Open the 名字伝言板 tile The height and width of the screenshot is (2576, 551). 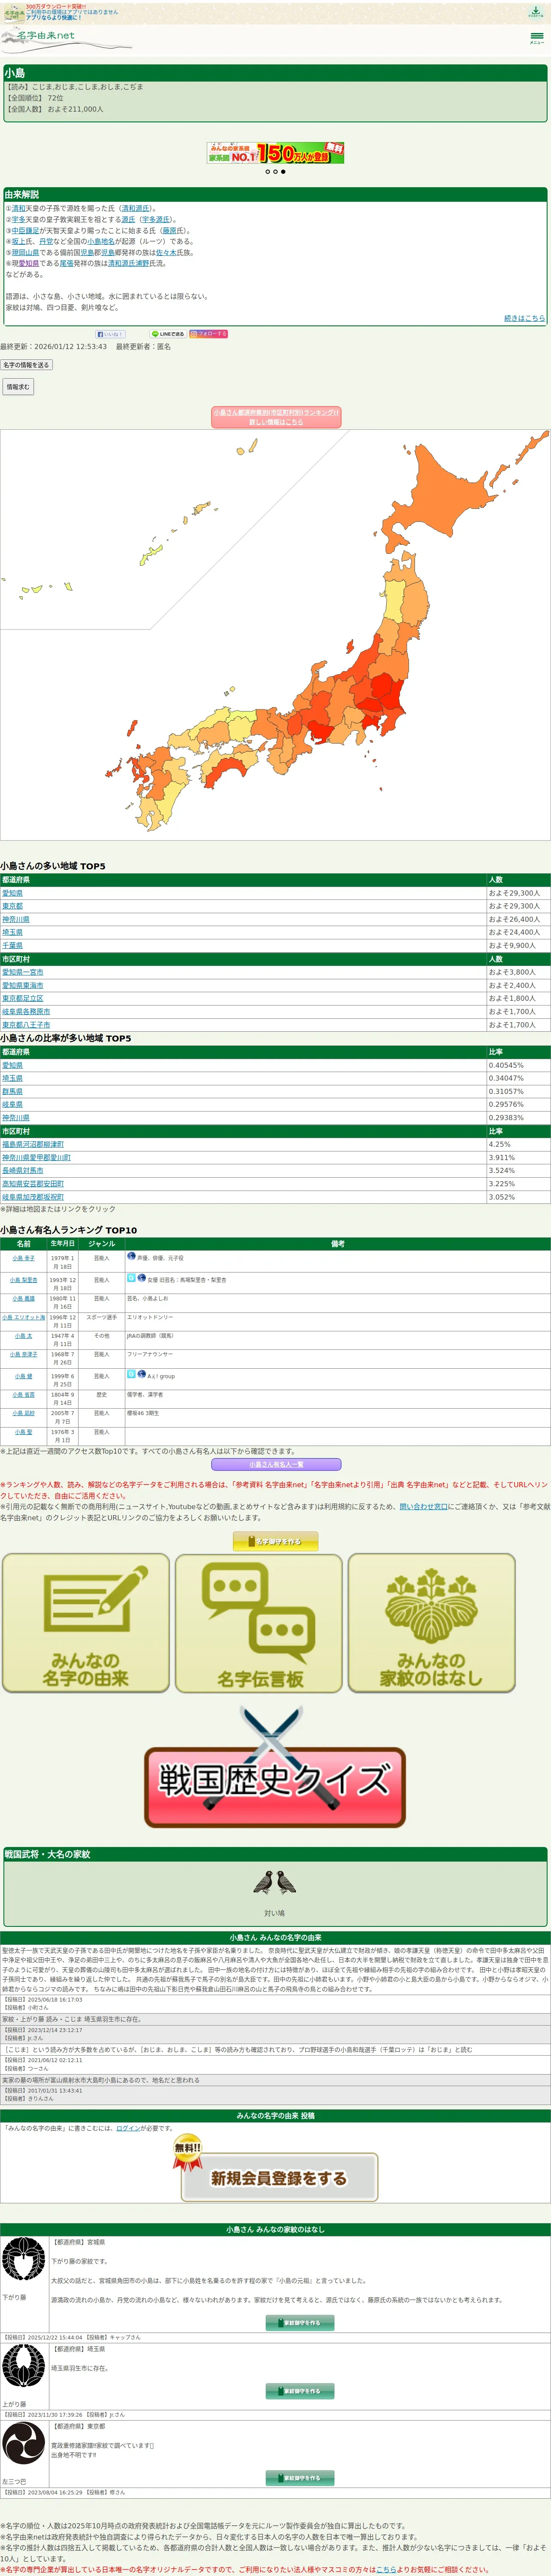(x=259, y=1622)
